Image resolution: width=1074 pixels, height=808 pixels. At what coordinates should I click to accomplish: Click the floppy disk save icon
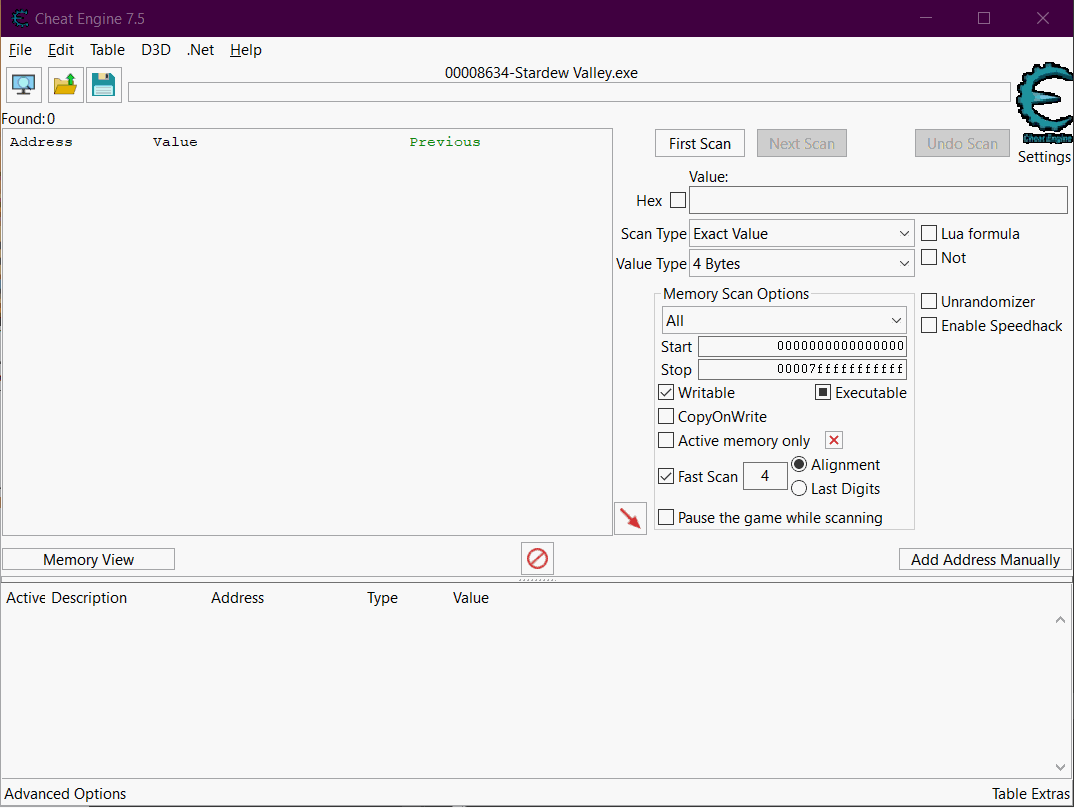103,85
